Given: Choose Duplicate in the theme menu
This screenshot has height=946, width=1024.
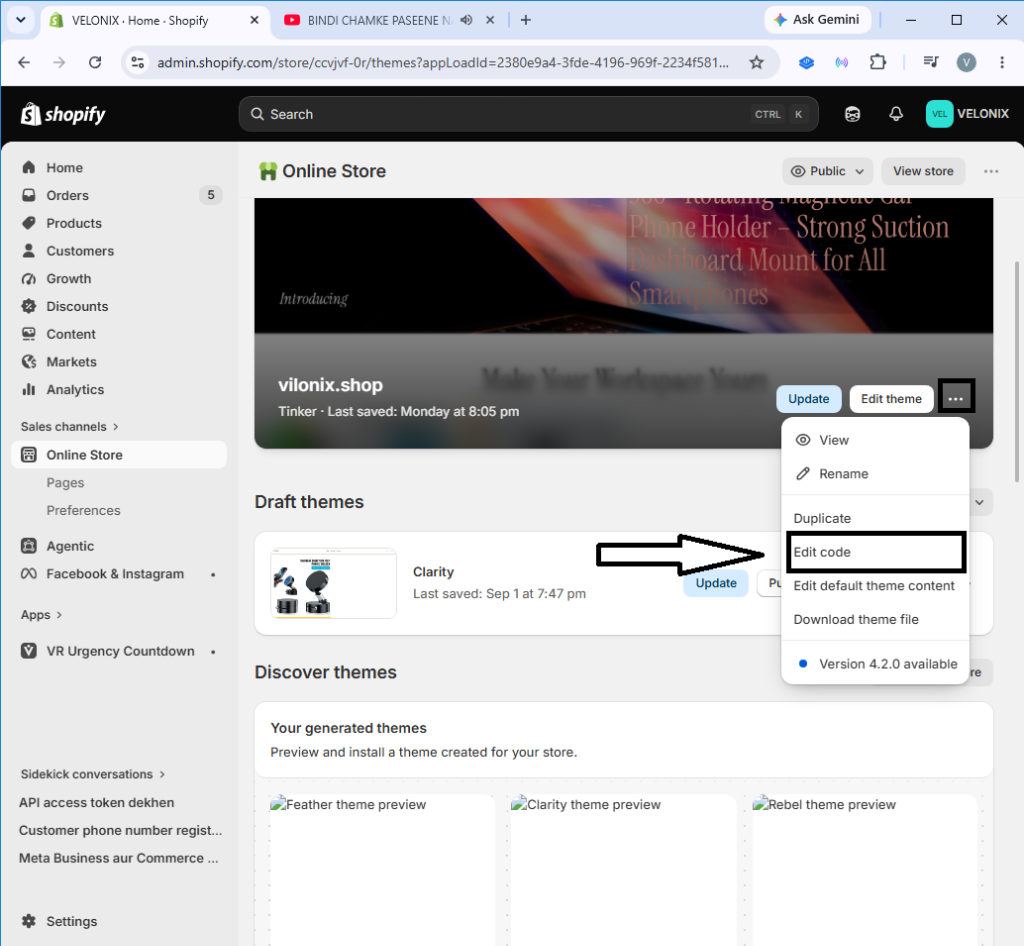Looking at the screenshot, I should tap(875, 518).
